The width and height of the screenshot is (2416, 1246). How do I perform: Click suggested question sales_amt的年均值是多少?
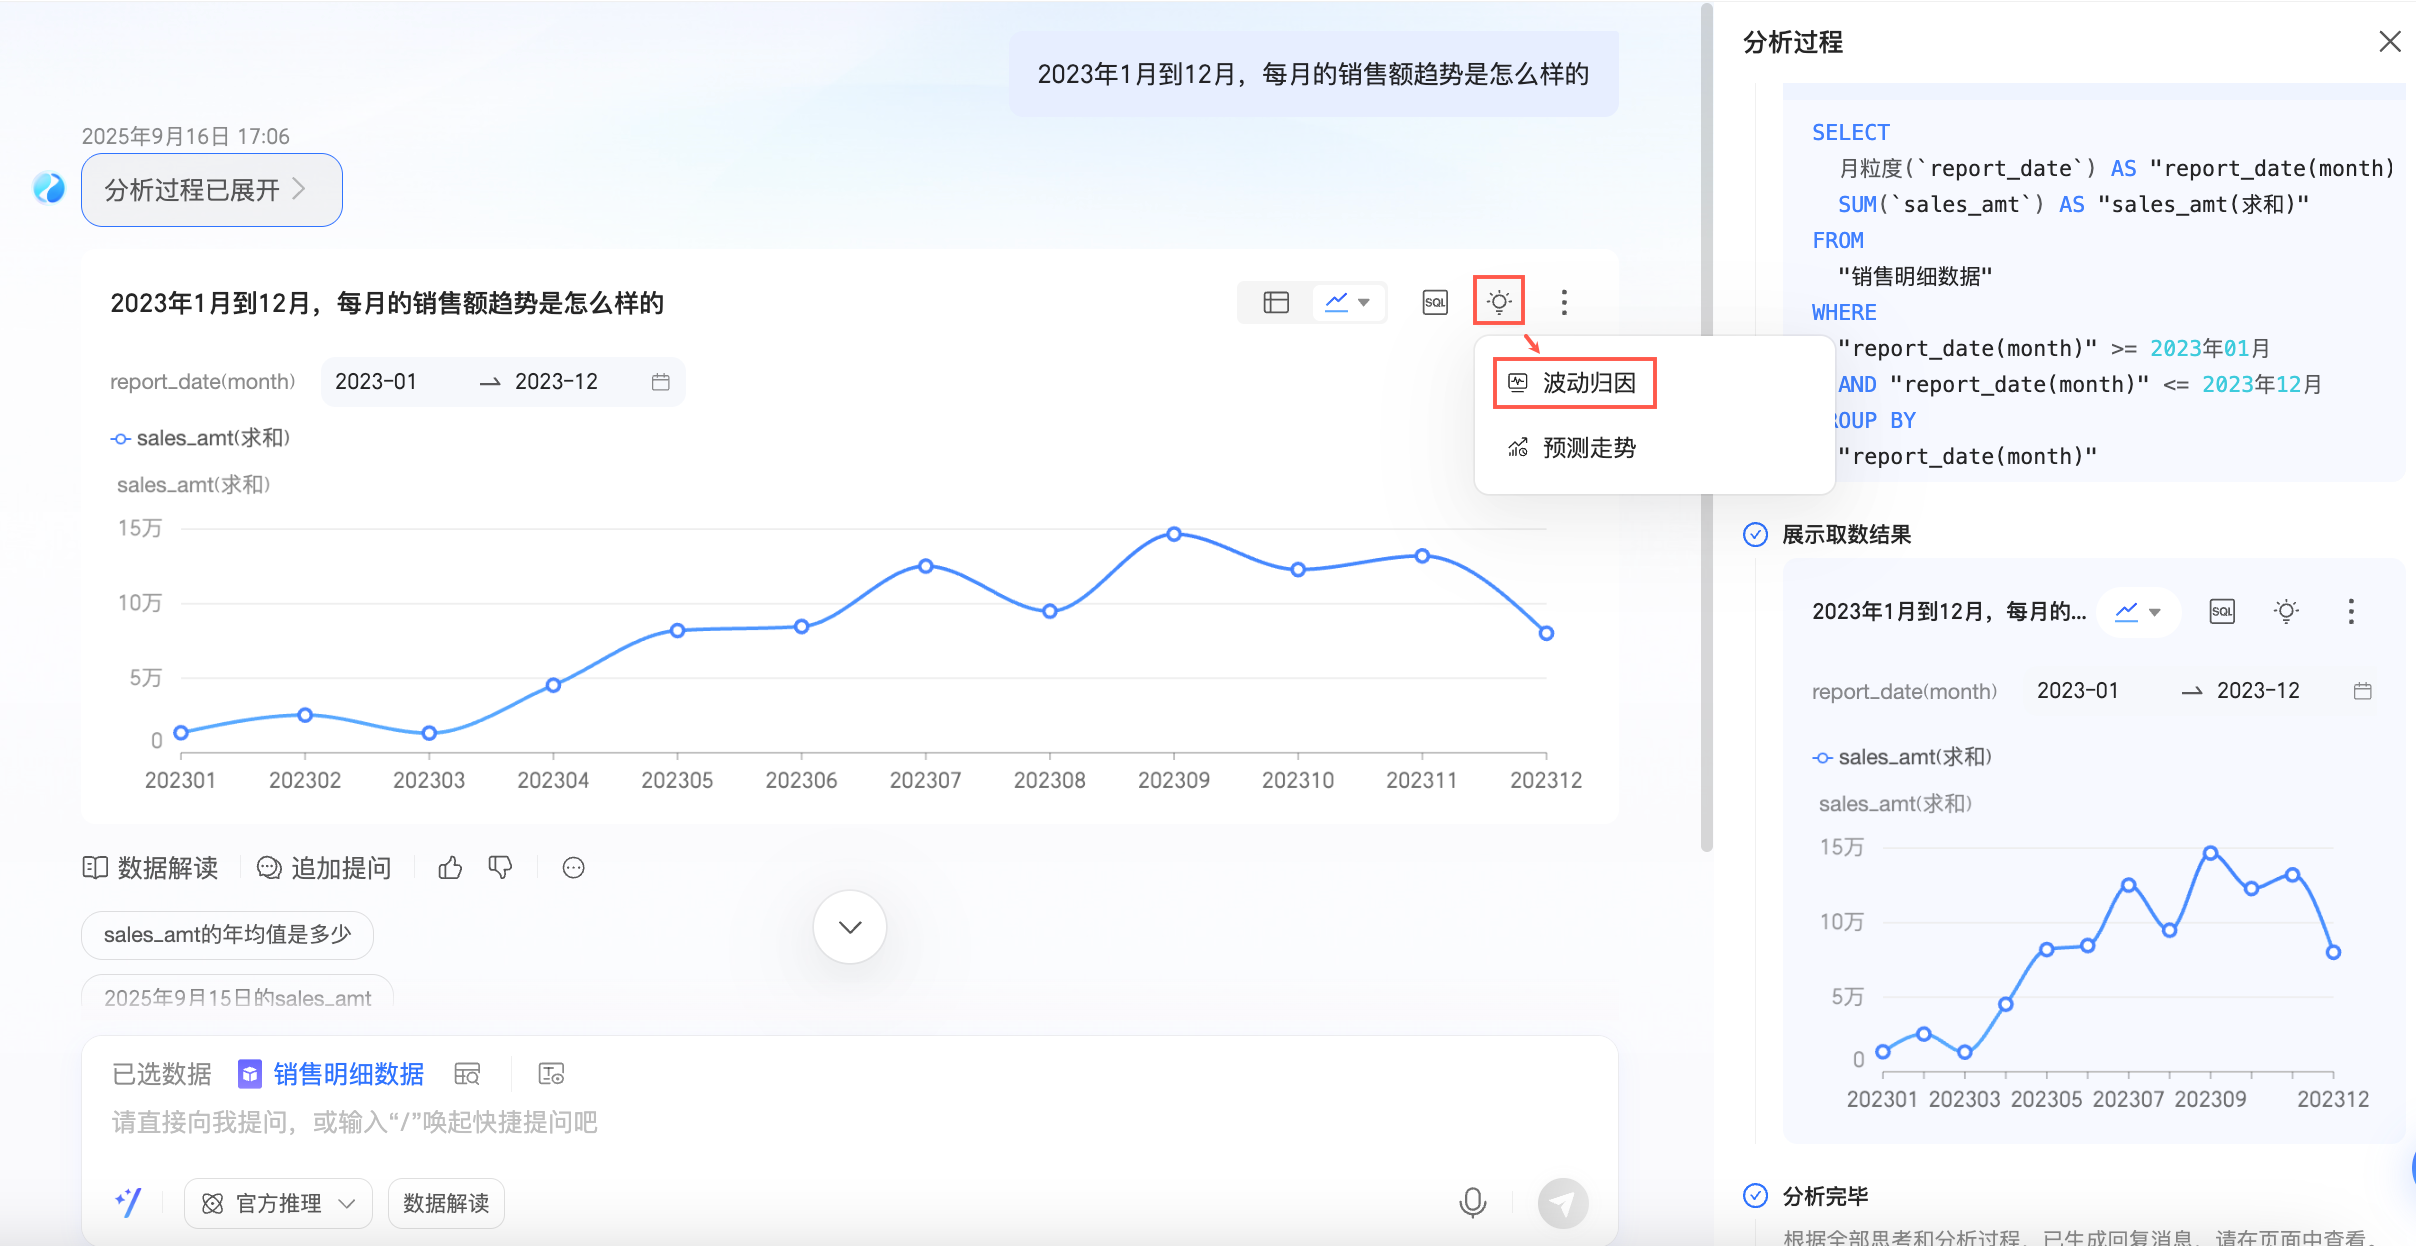[227, 935]
